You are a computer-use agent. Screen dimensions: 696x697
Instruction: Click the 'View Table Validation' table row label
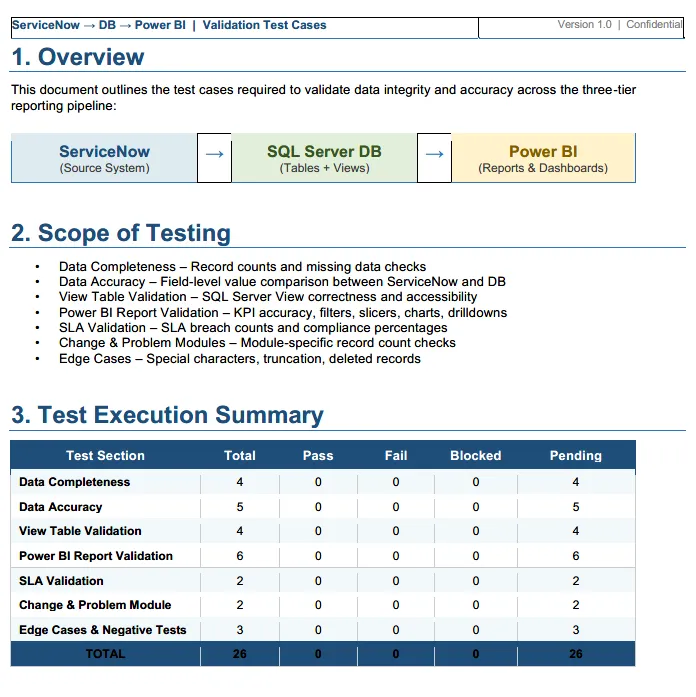click(80, 531)
